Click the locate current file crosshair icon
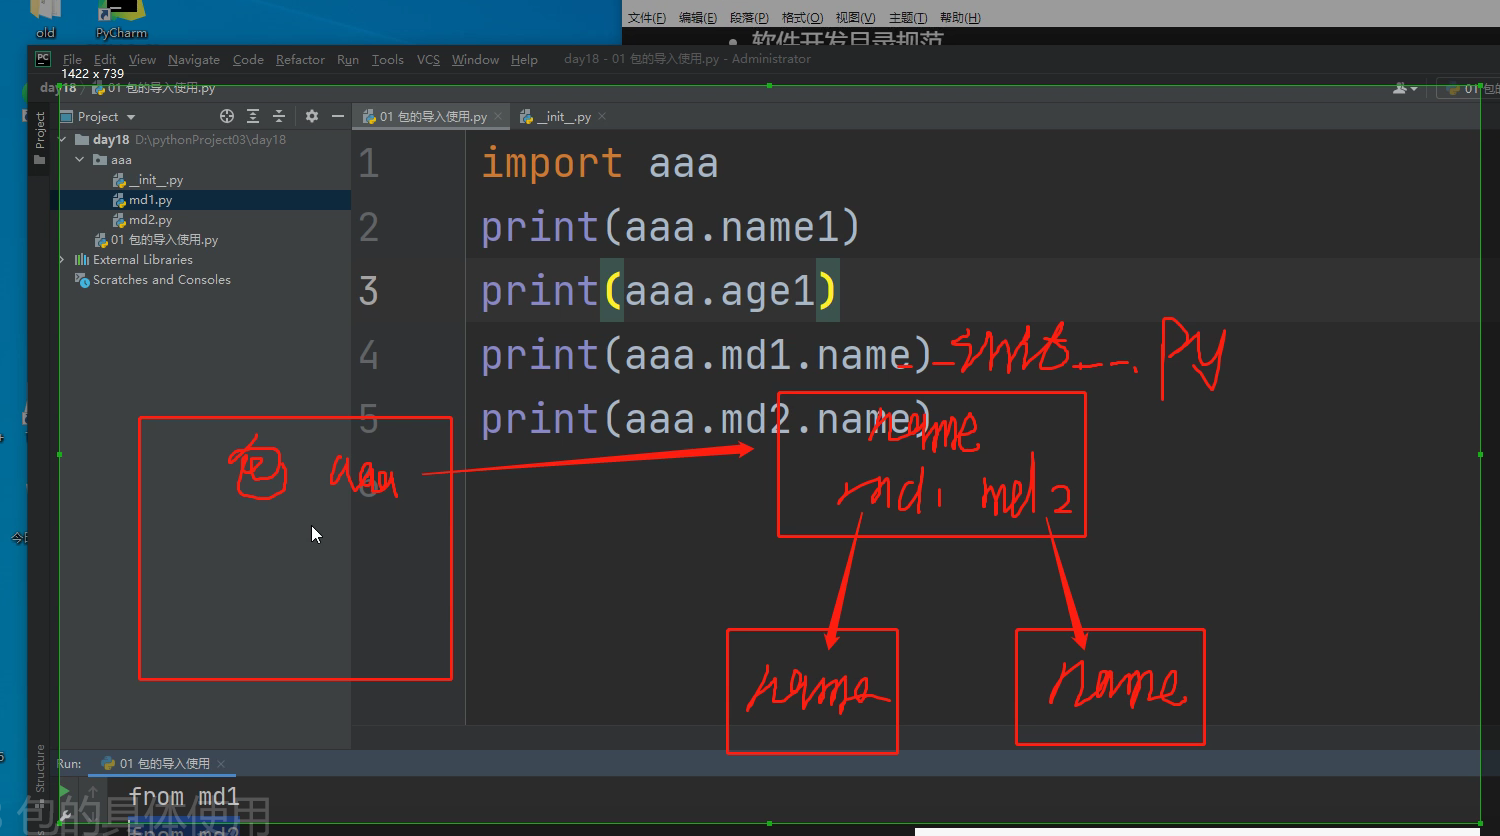The width and height of the screenshot is (1500, 836). point(227,116)
